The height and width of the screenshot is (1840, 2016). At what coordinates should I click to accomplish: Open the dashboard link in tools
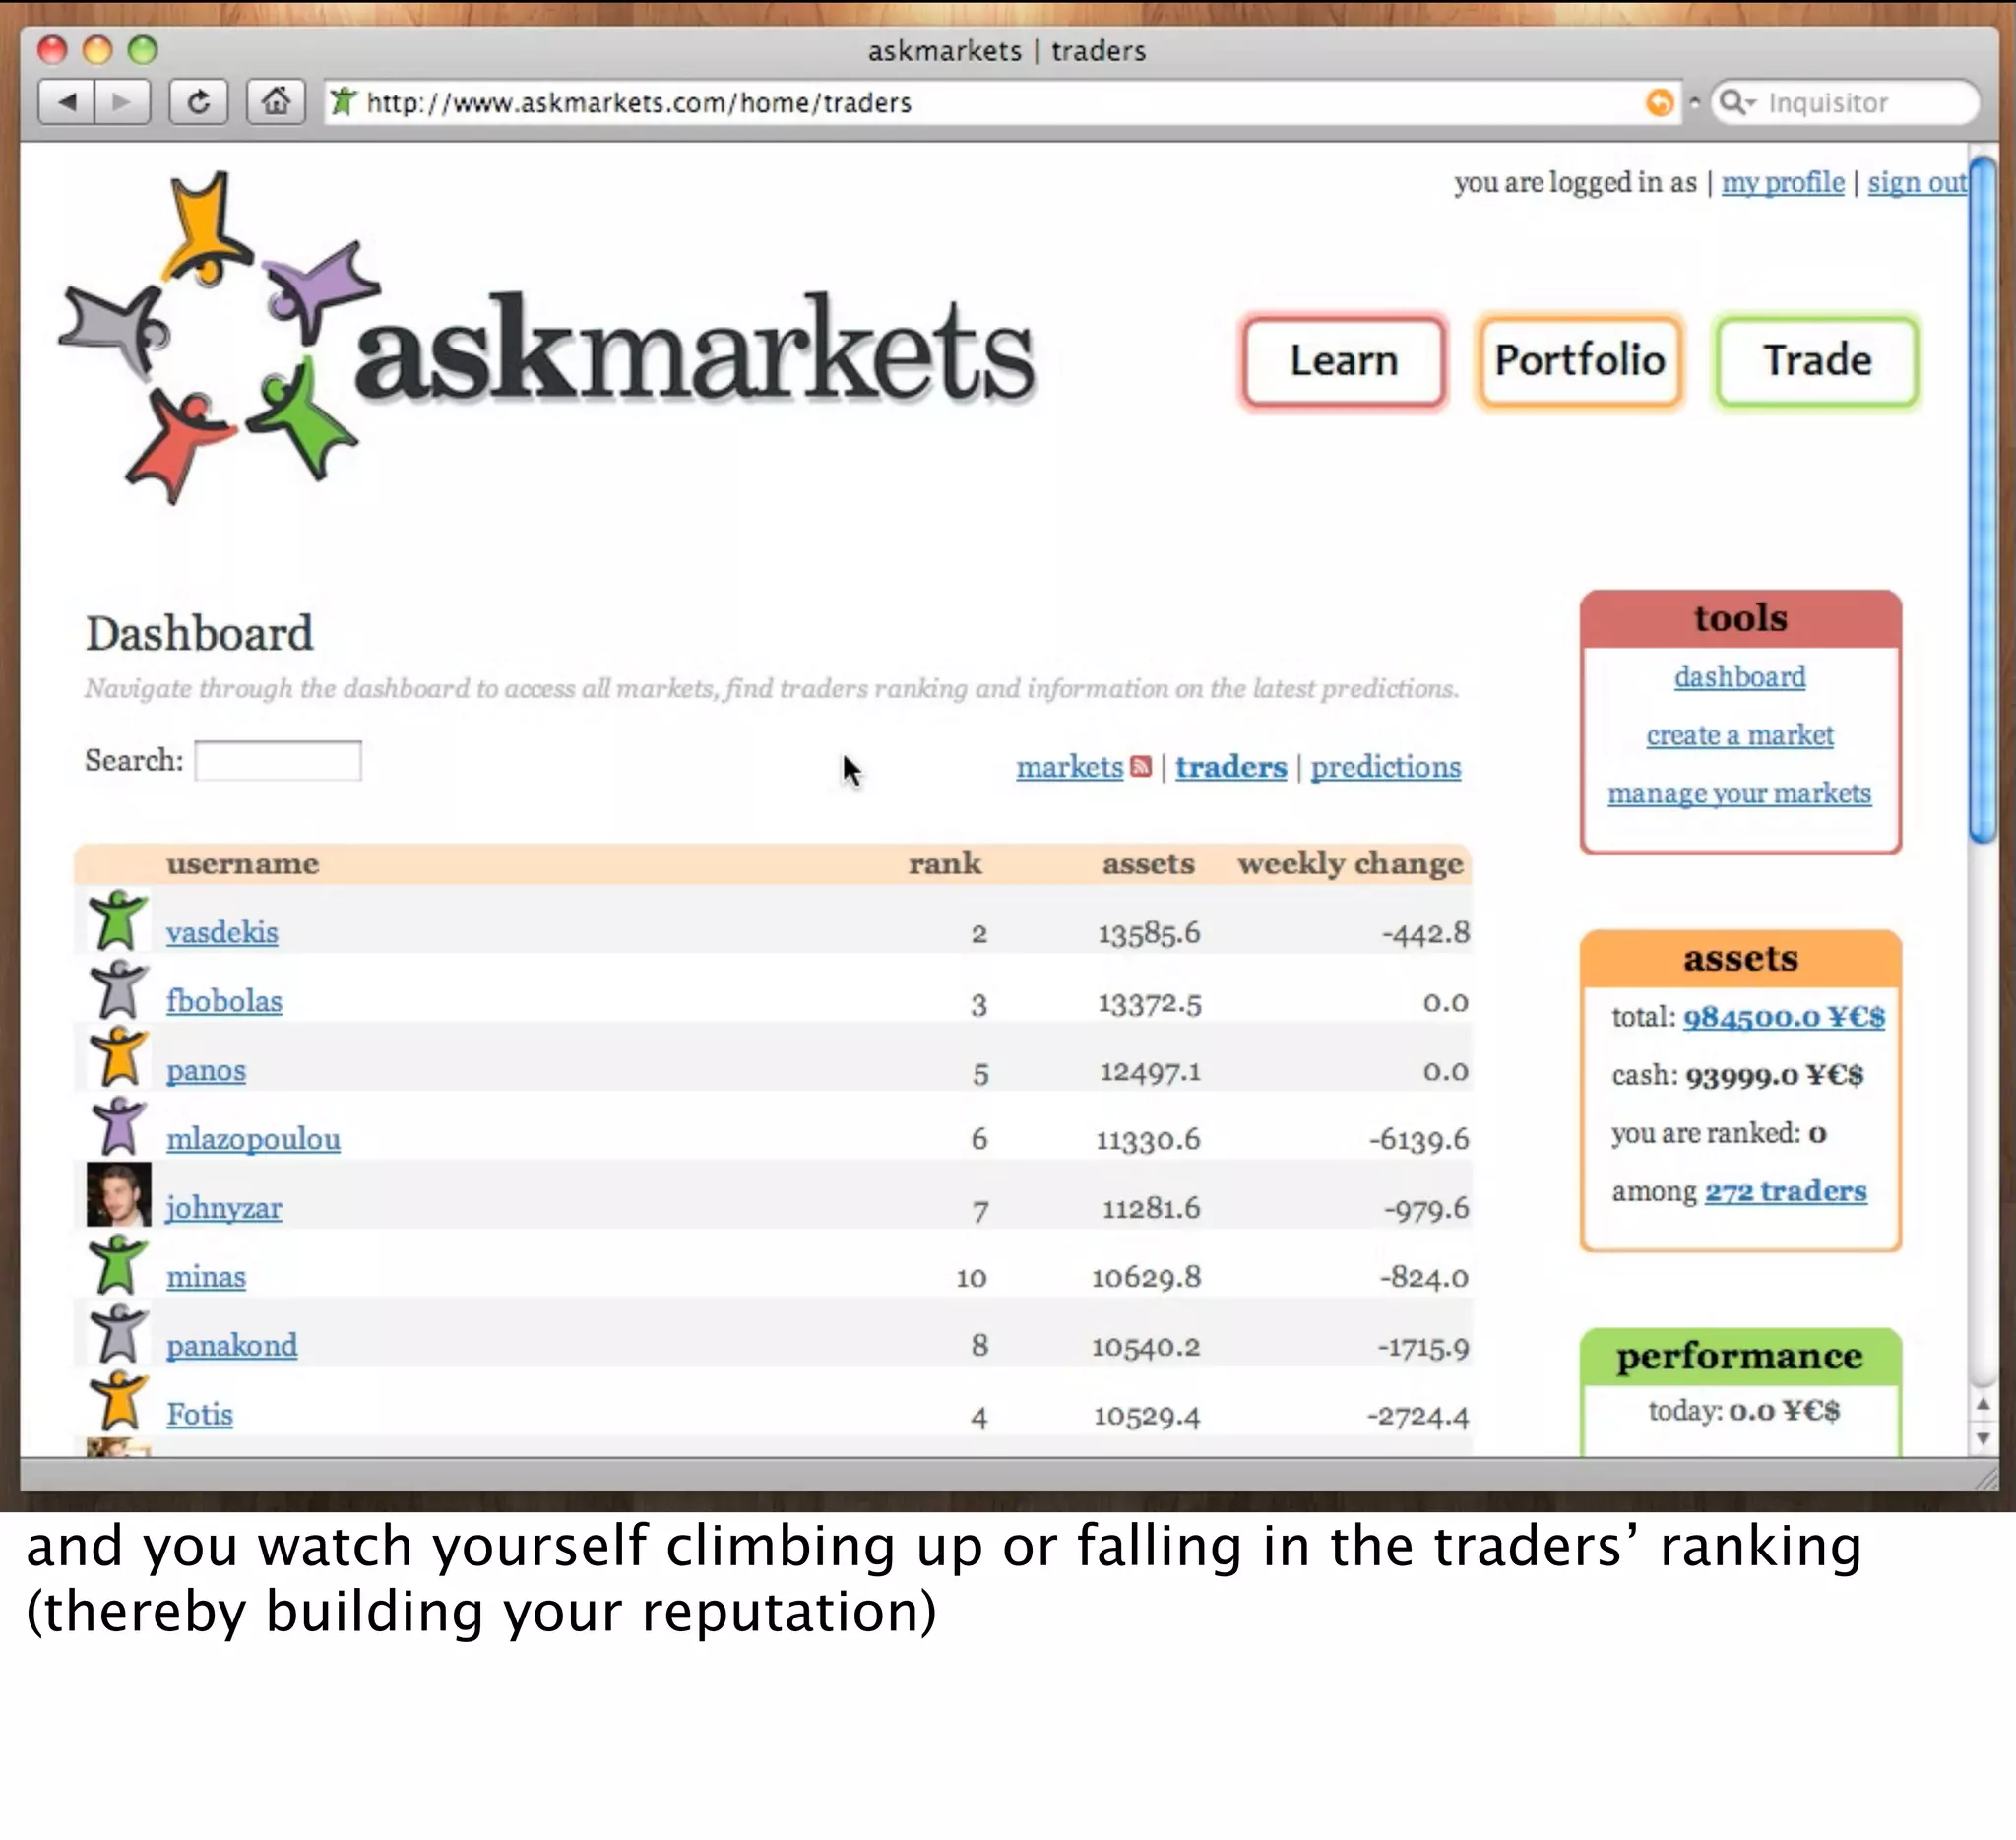tap(1740, 677)
